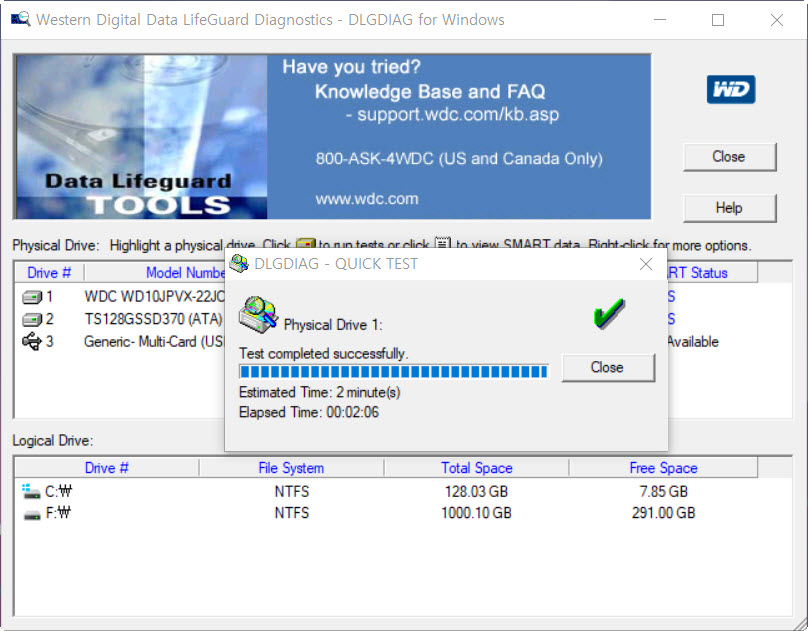The height and width of the screenshot is (631, 808).
Task: Click the 291.00 GB free space value
Action: point(663,513)
